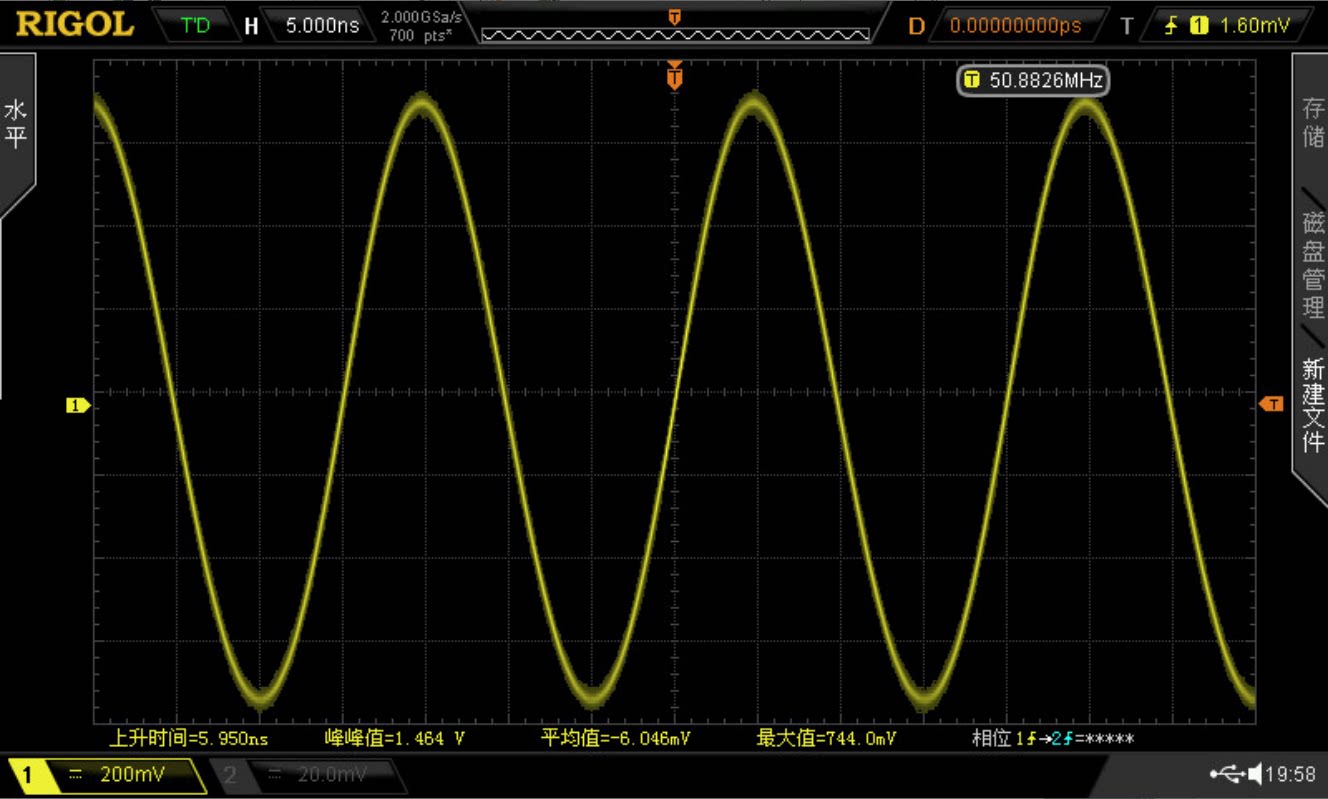The height and width of the screenshot is (799, 1328).
Task: Select the 磁盘管理 disk management tab
Action: 1312,265
